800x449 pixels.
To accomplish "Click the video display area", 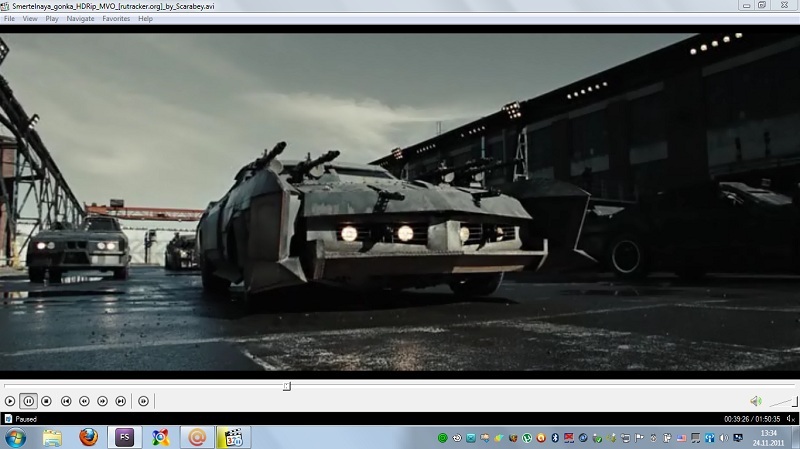I will click(400, 202).
